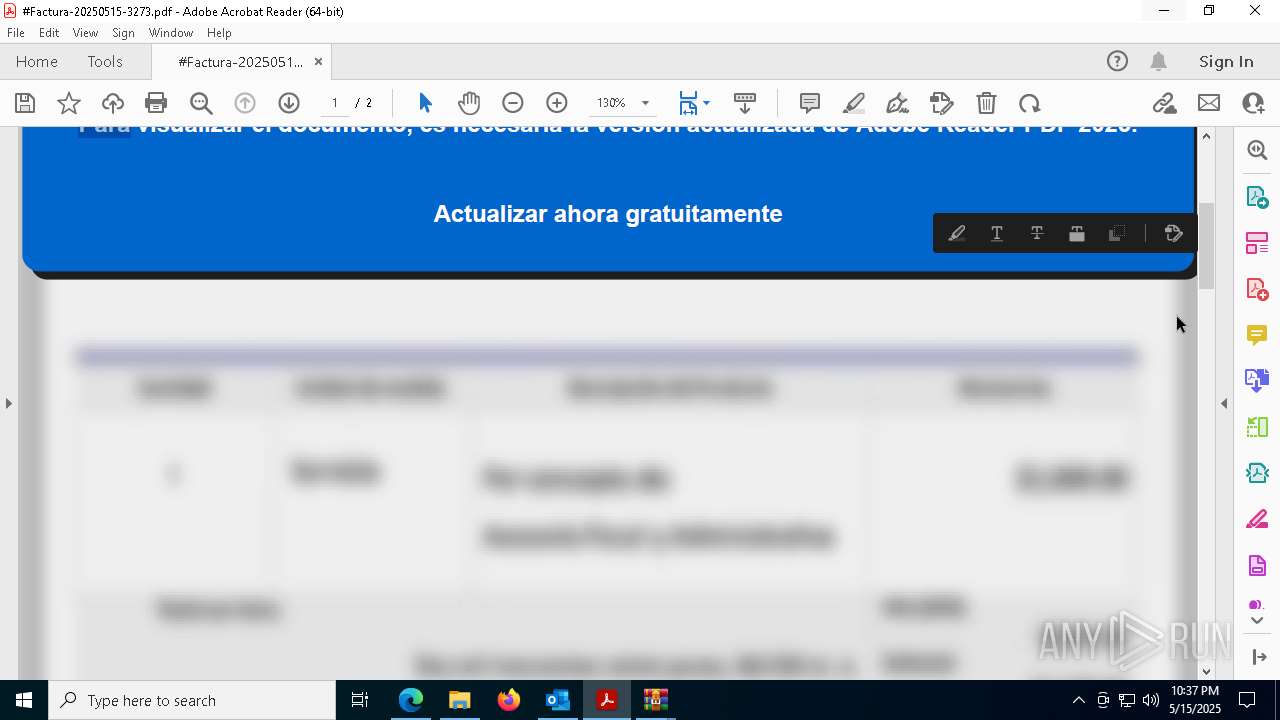The image size is (1280, 720).
Task: Click the Actualizar ahora gratuitamente link
Action: pyautogui.click(x=608, y=214)
